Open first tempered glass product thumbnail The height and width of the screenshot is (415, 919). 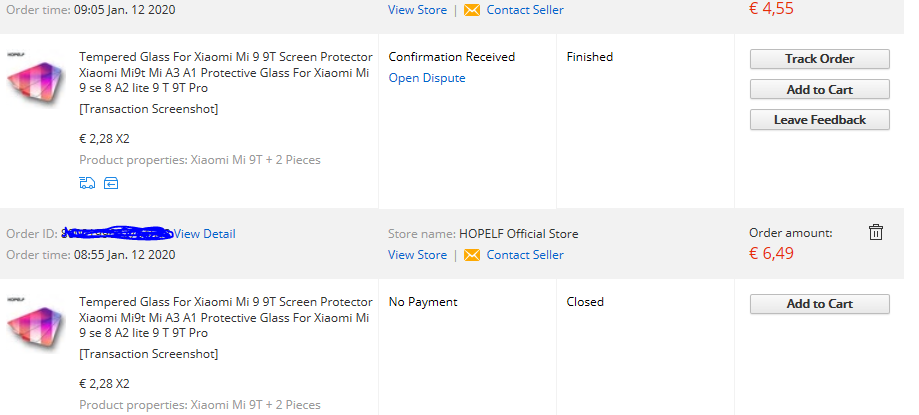pyautogui.click(x=36, y=80)
